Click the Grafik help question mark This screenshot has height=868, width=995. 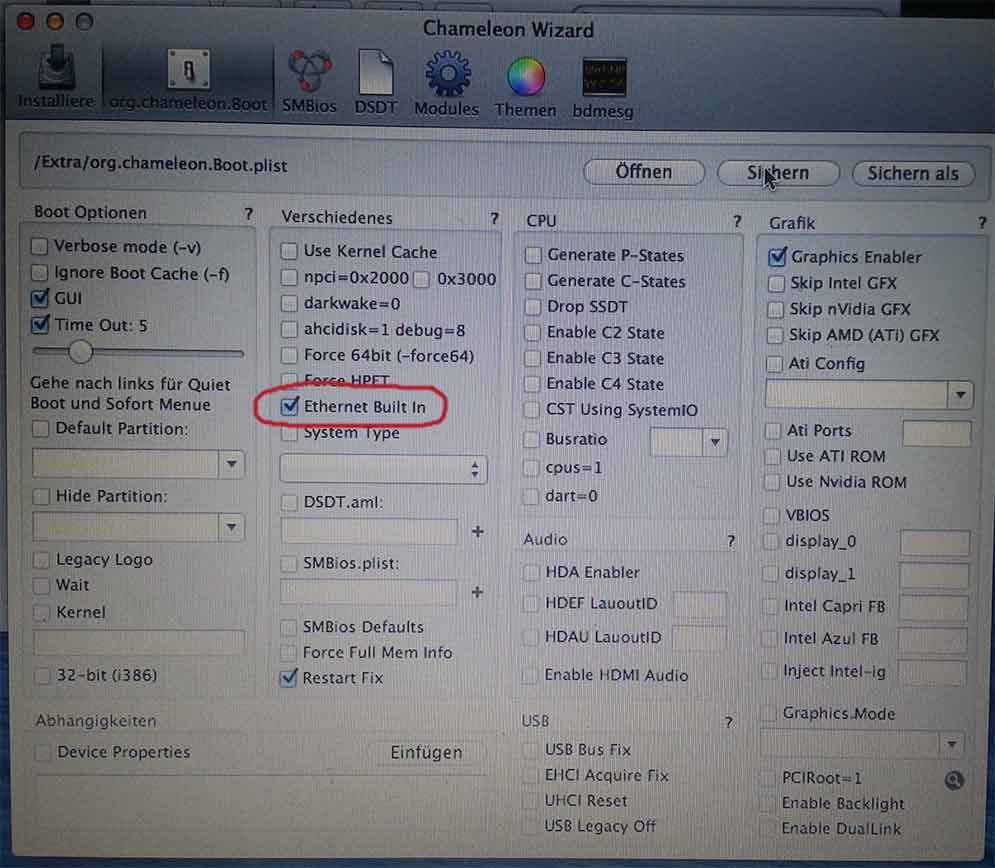(x=982, y=223)
